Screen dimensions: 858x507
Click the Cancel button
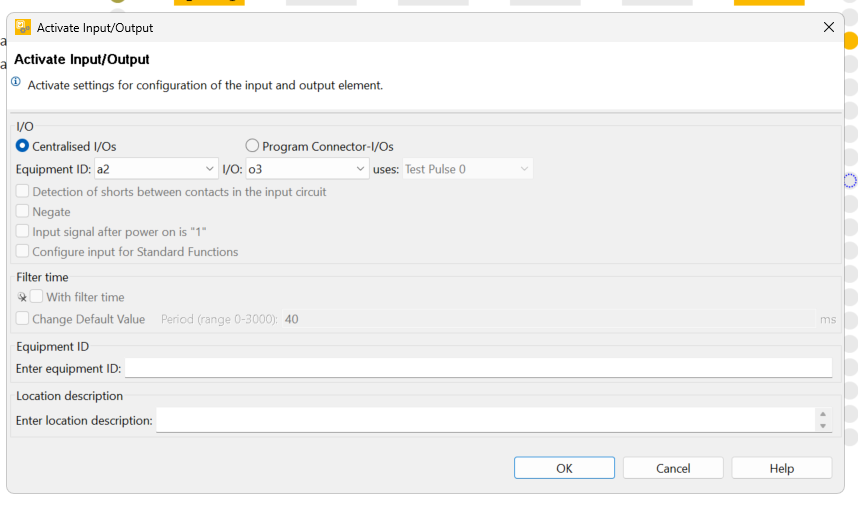click(673, 468)
